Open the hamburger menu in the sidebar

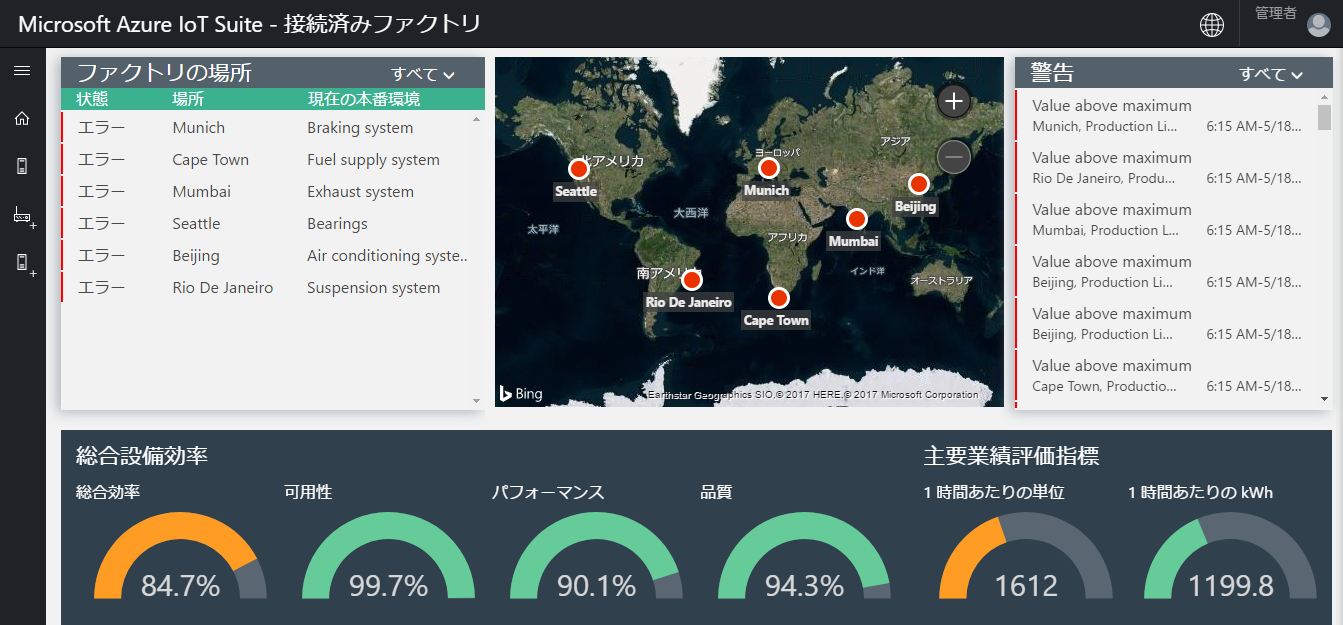point(22,70)
